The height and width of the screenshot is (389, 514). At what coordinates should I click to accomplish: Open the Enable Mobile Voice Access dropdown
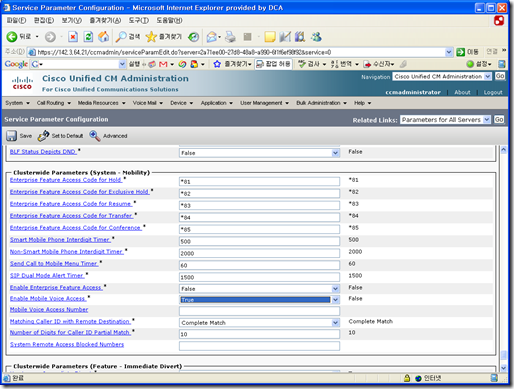click(335, 300)
